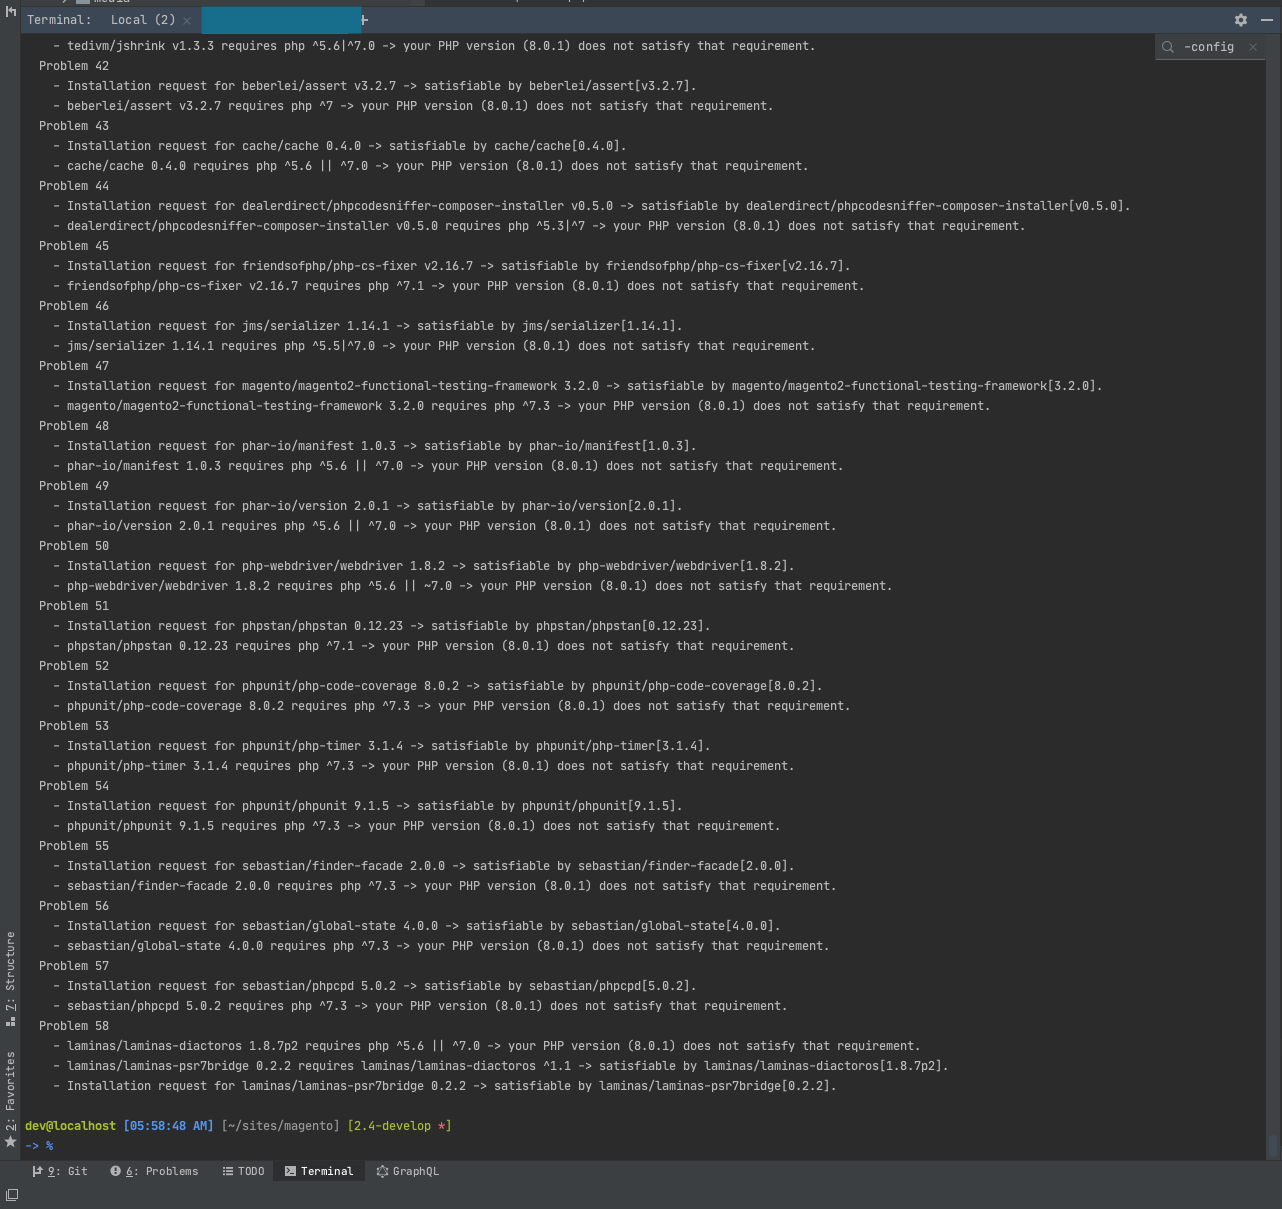The width and height of the screenshot is (1282, 1209).
Task: Click 'Installation request for beberlei/assert v3.2.7' line
Action: point(375,86)
